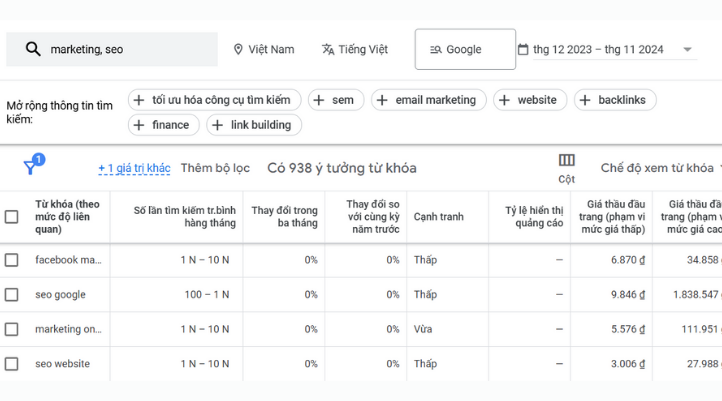Click plus icon on sem chip

tap(319, 100)
